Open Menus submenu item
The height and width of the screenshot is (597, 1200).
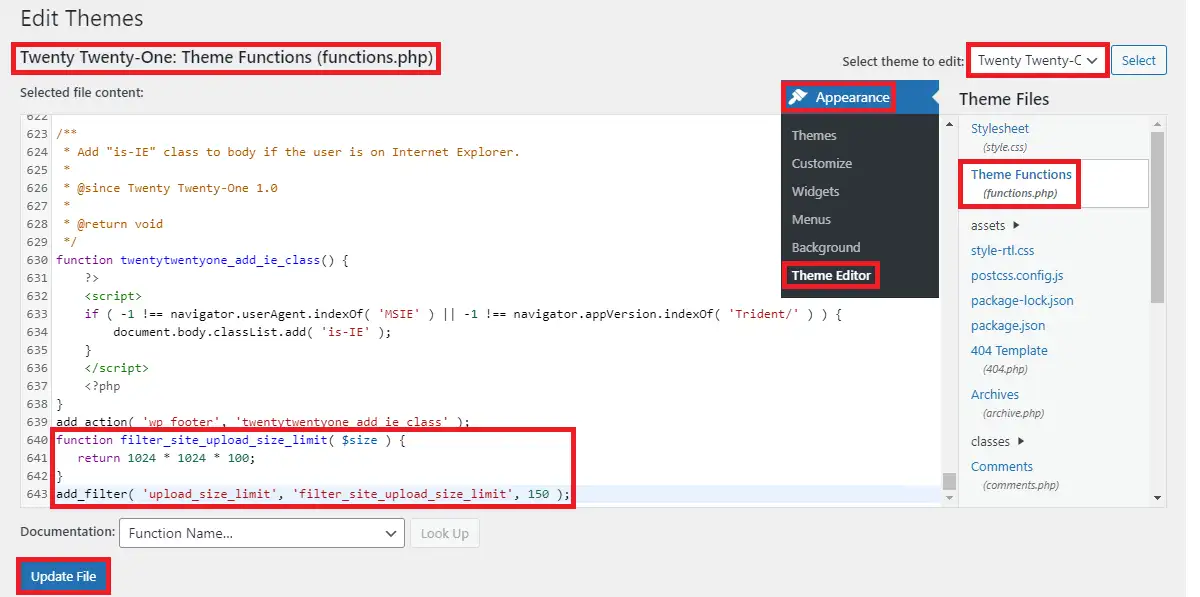point(811,219)
